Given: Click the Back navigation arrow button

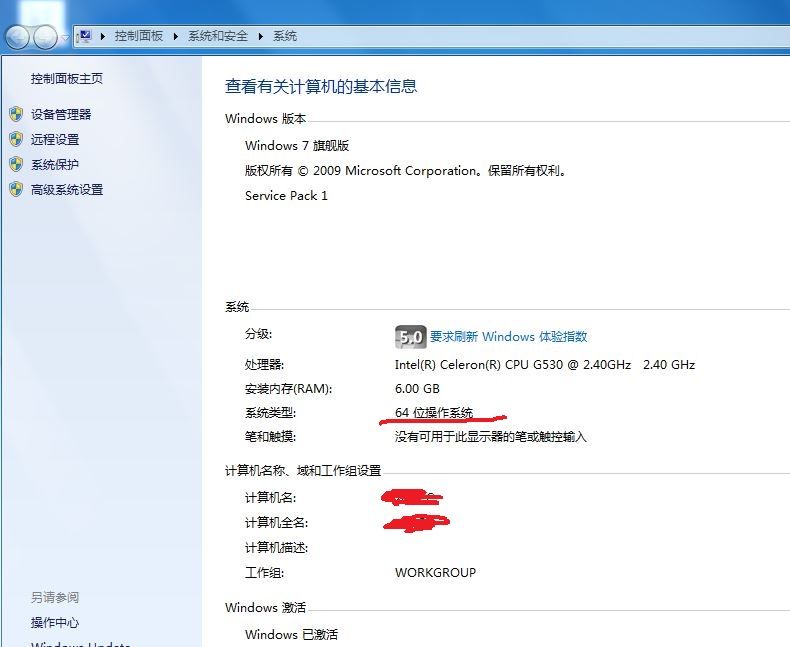Looking at the screenshot, I should tap(17, 37).
